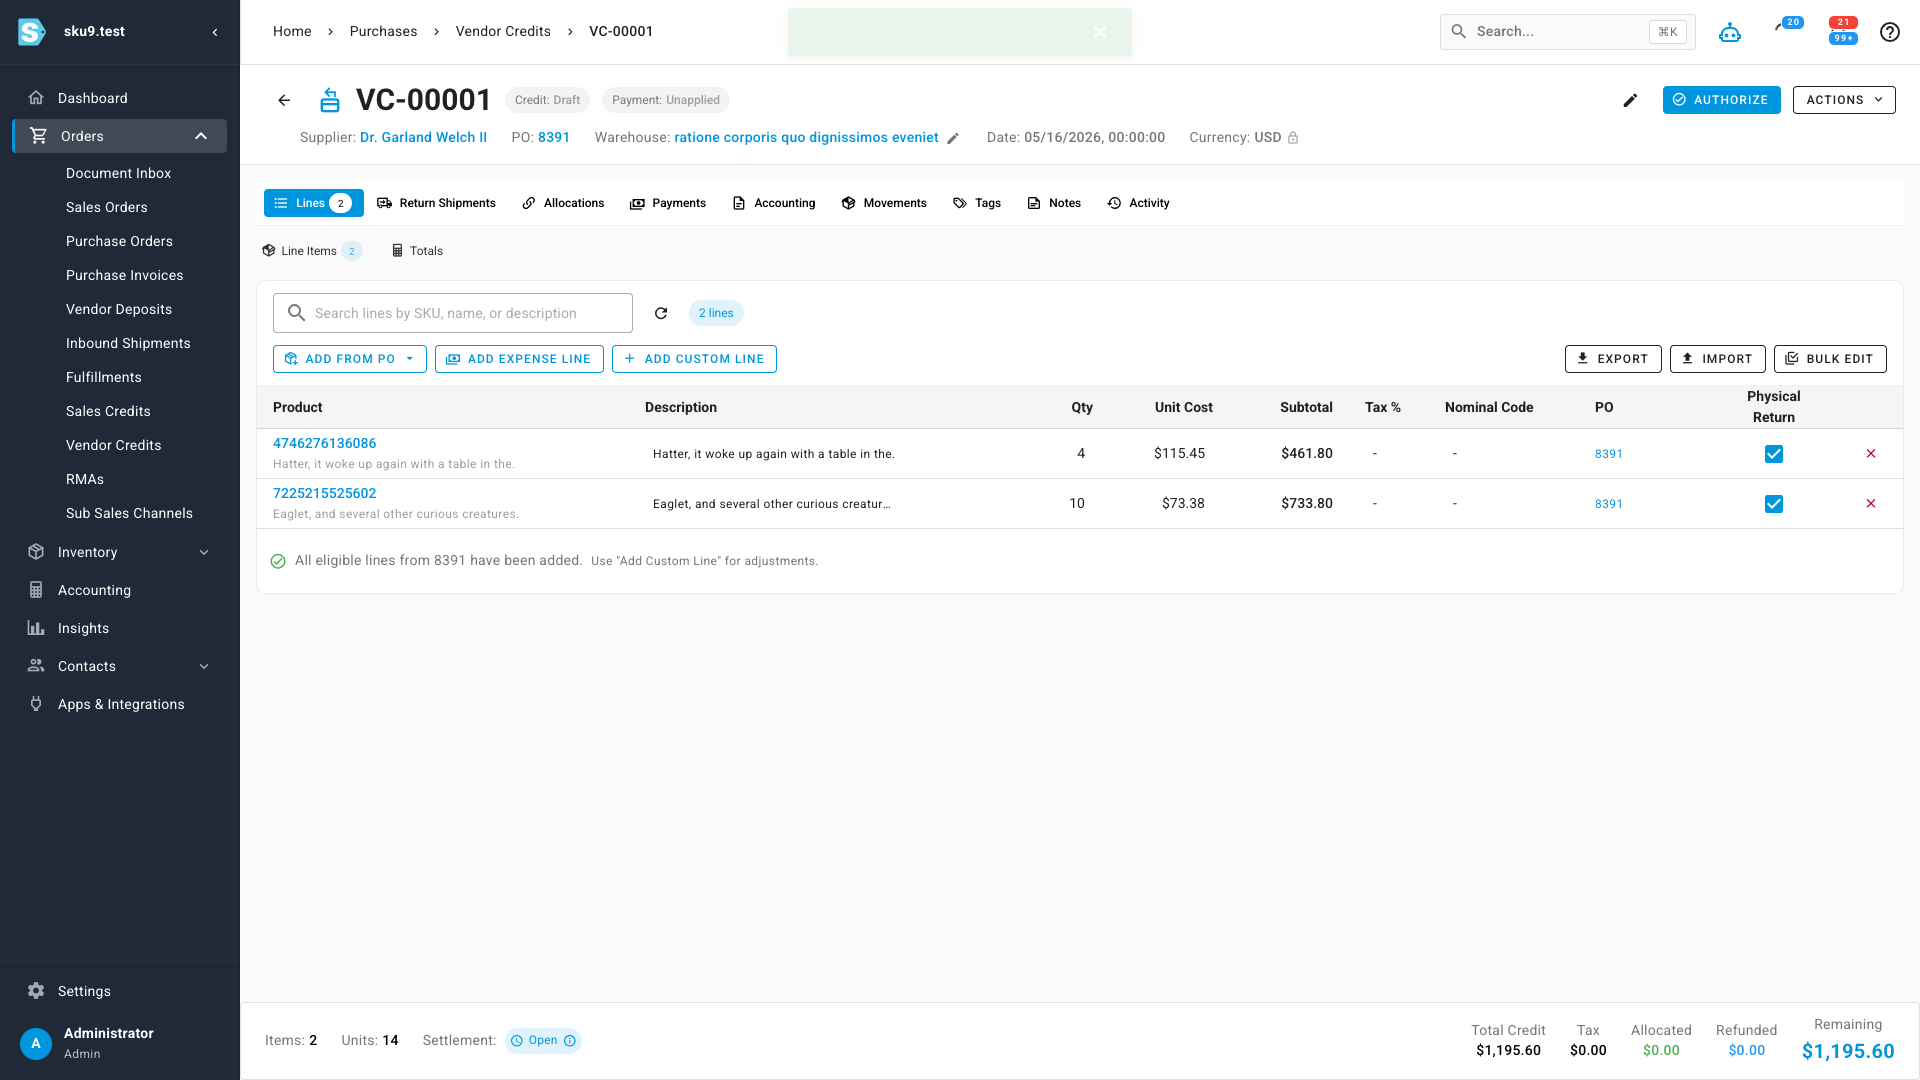Click the sku9.test logo icon
1920x1080 pixels.
(x=32, y=32)
